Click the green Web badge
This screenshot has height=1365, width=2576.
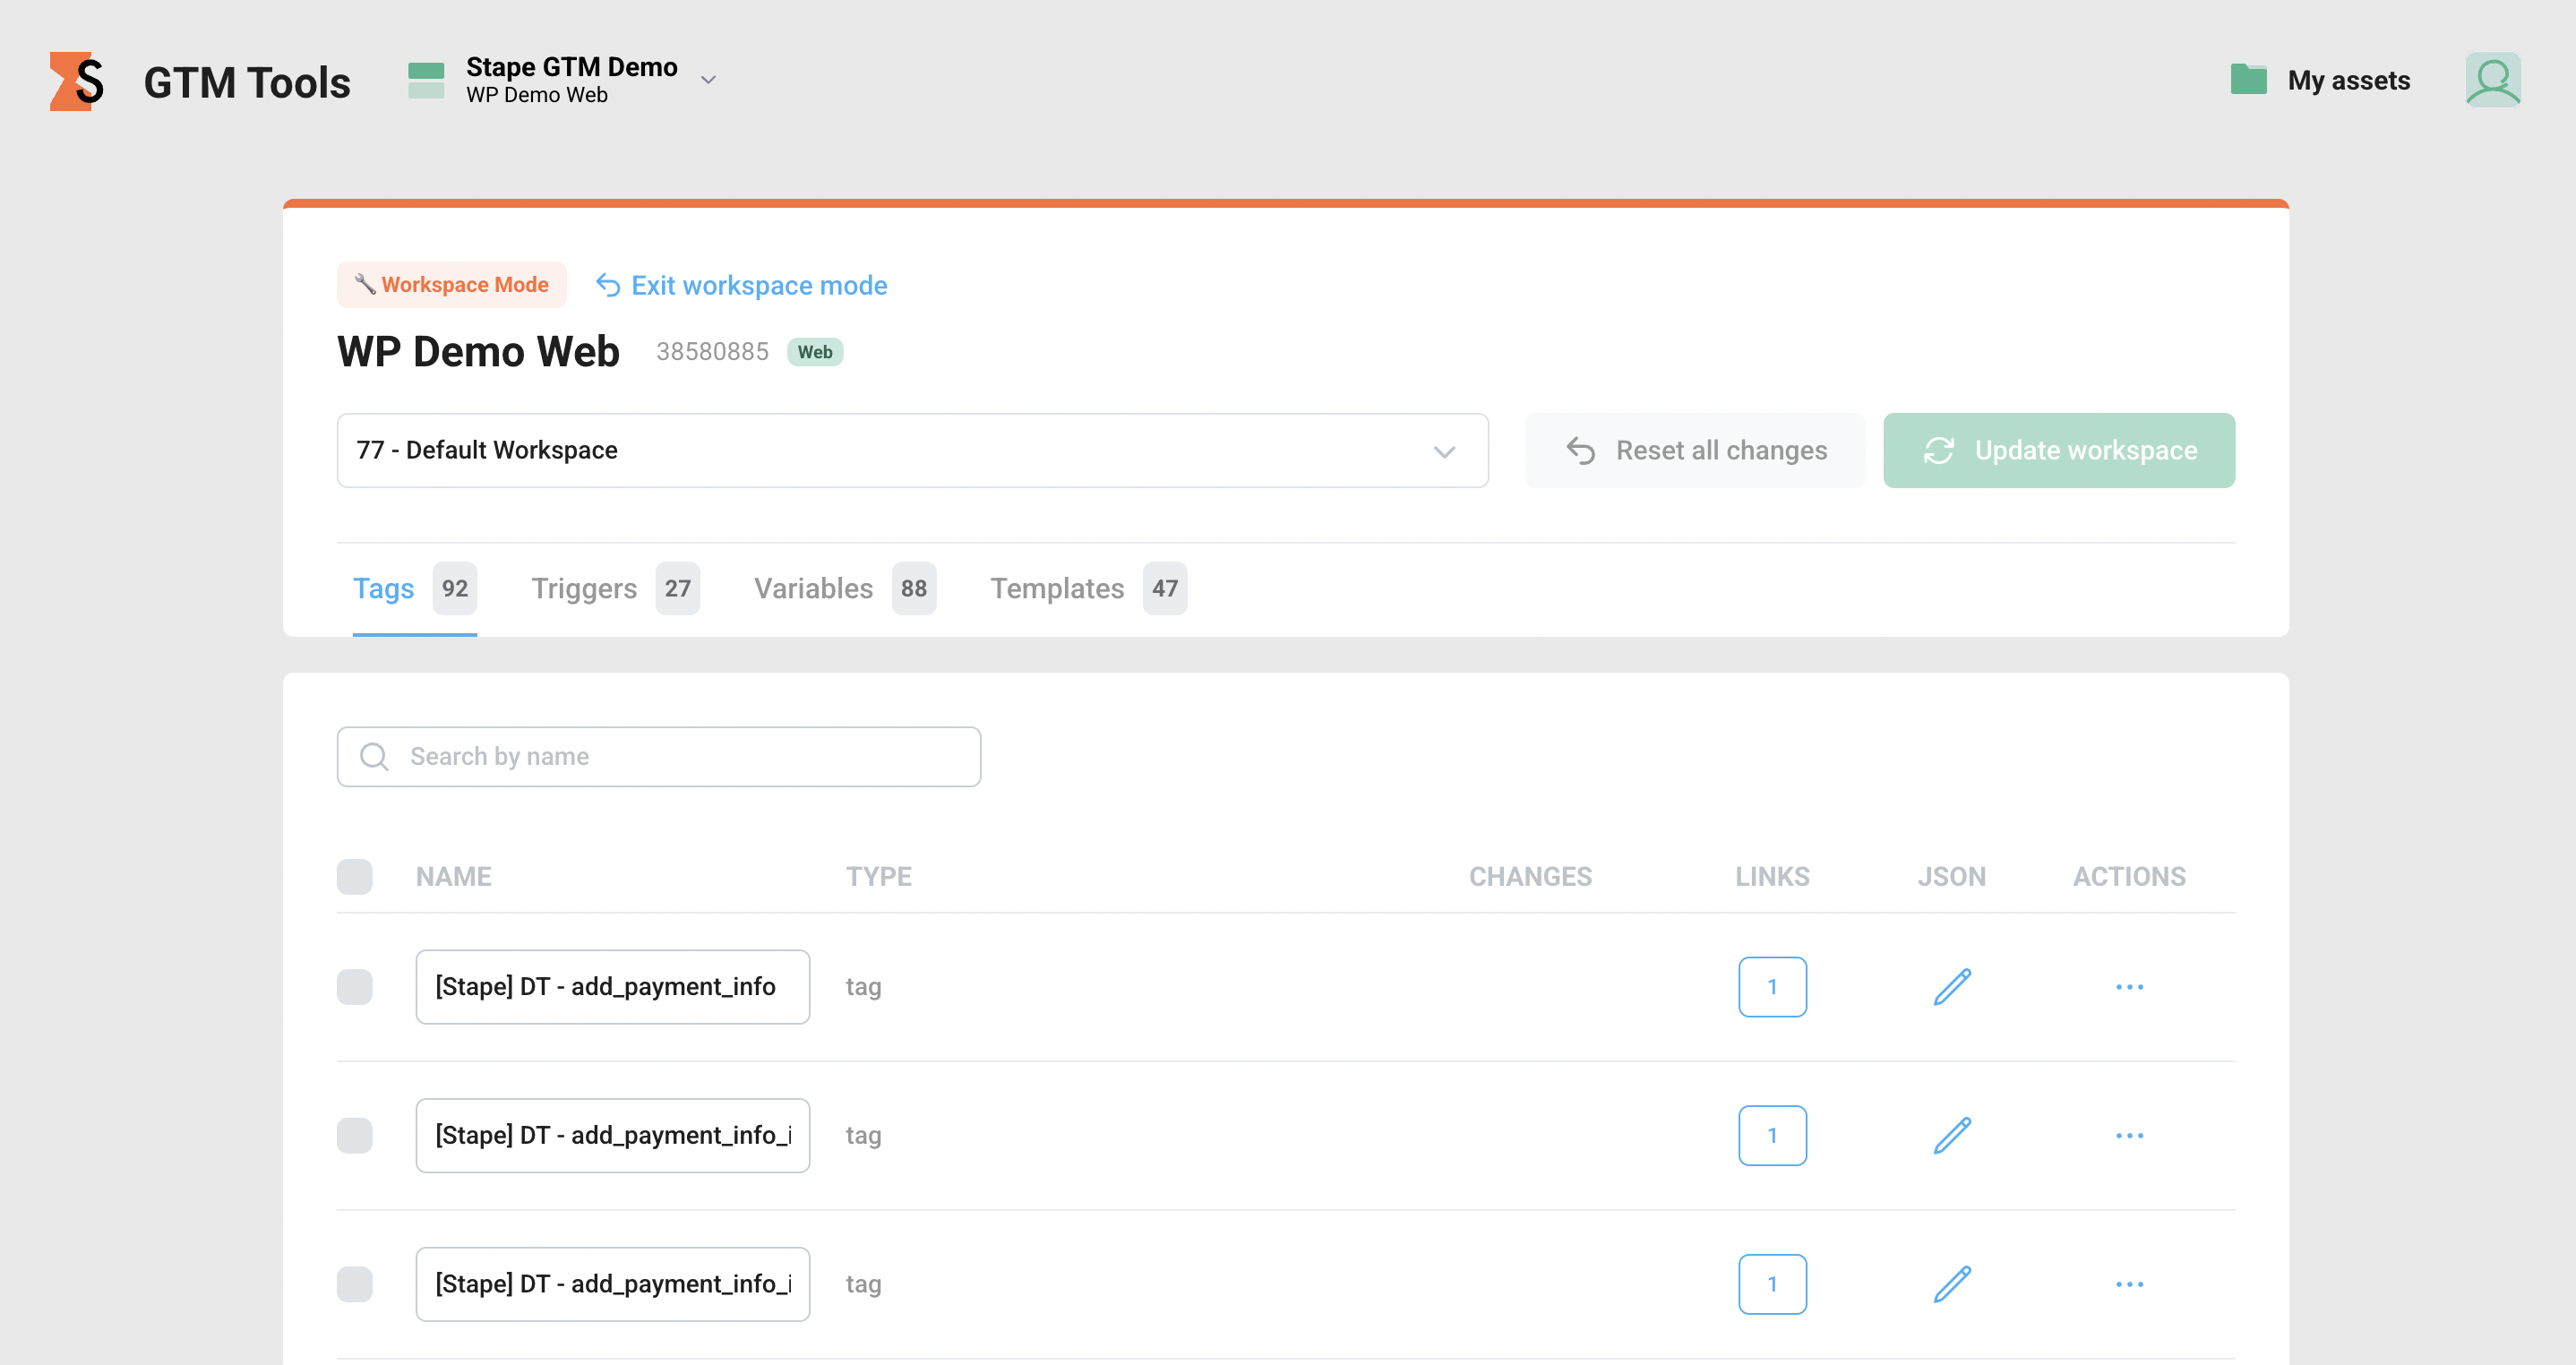click(815, 352)
